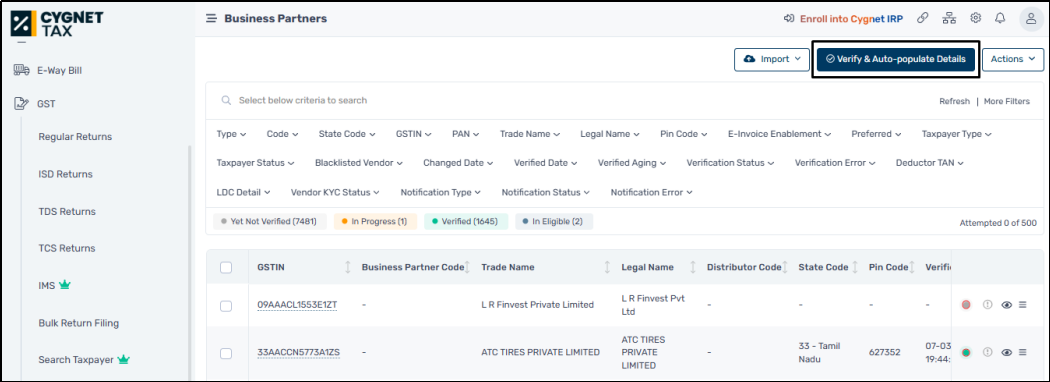
Task: View L R Finvest details via eye icon
Action: pos(1006,305)
